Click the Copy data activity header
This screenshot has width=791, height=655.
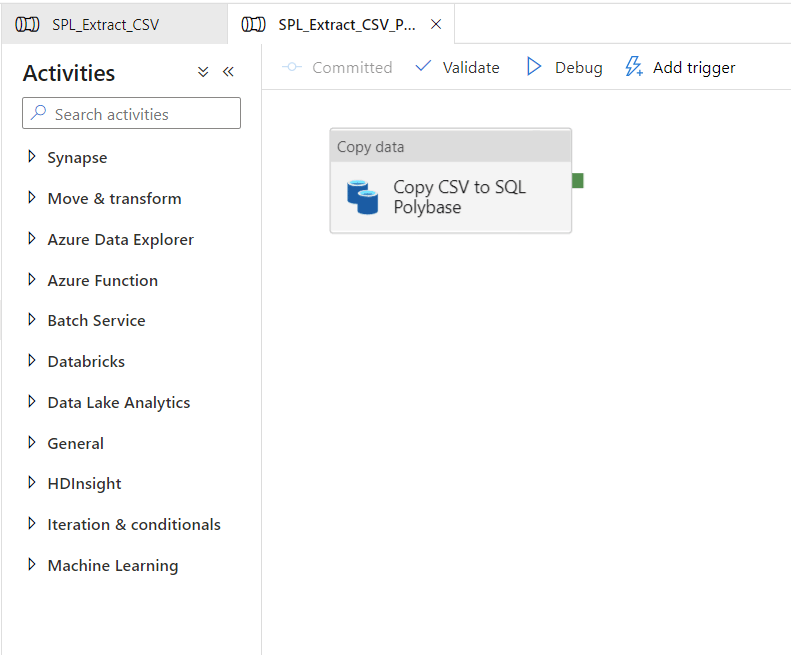coord(450,146)
